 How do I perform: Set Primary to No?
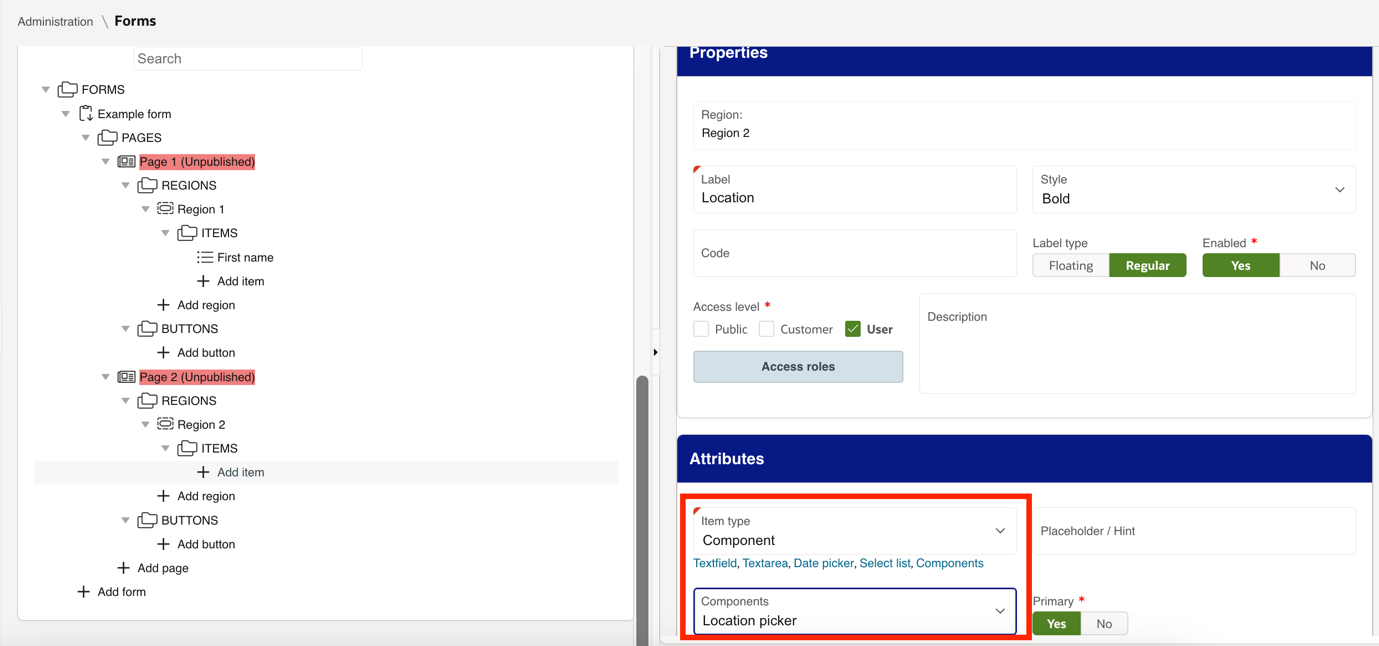[x=1104, y=623]
